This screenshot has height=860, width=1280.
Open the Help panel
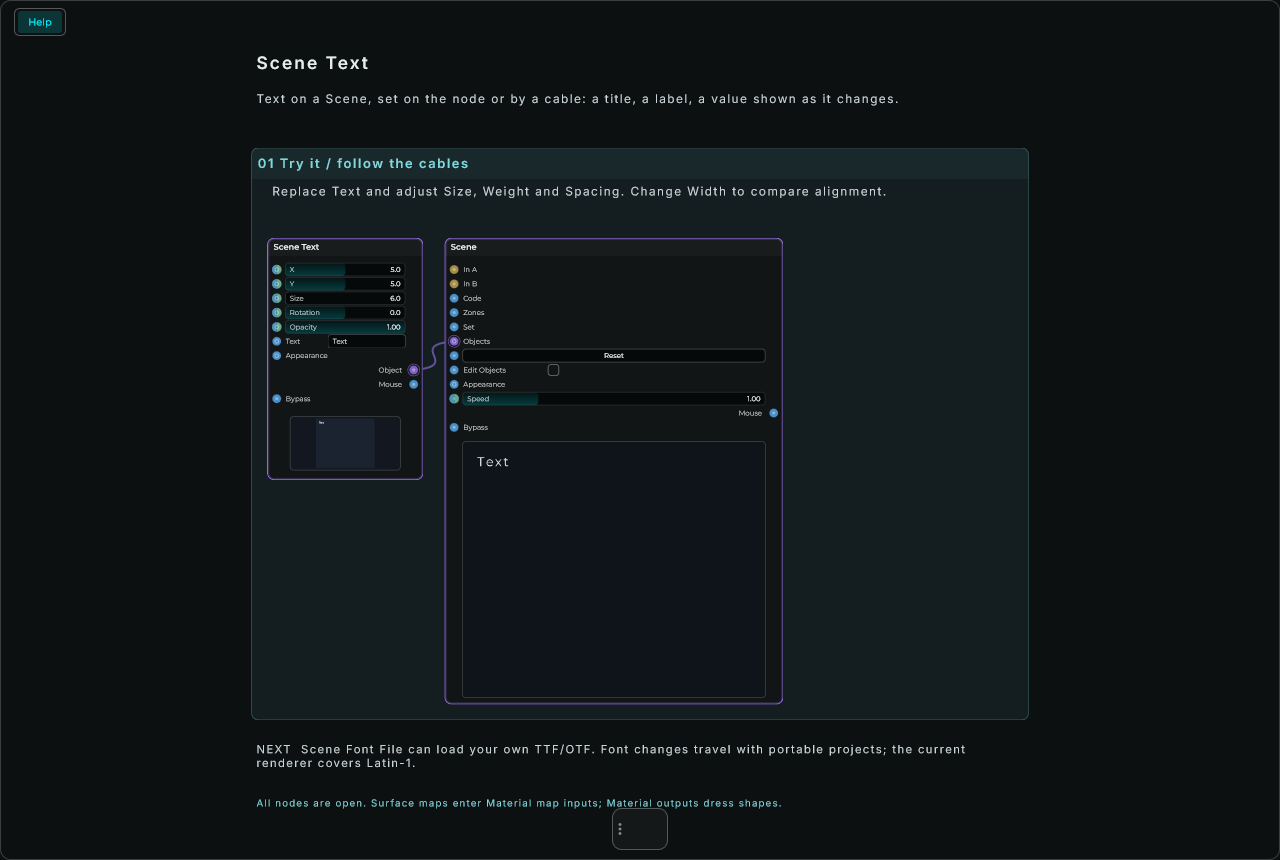pyautogui.click(x=40, y=22)
